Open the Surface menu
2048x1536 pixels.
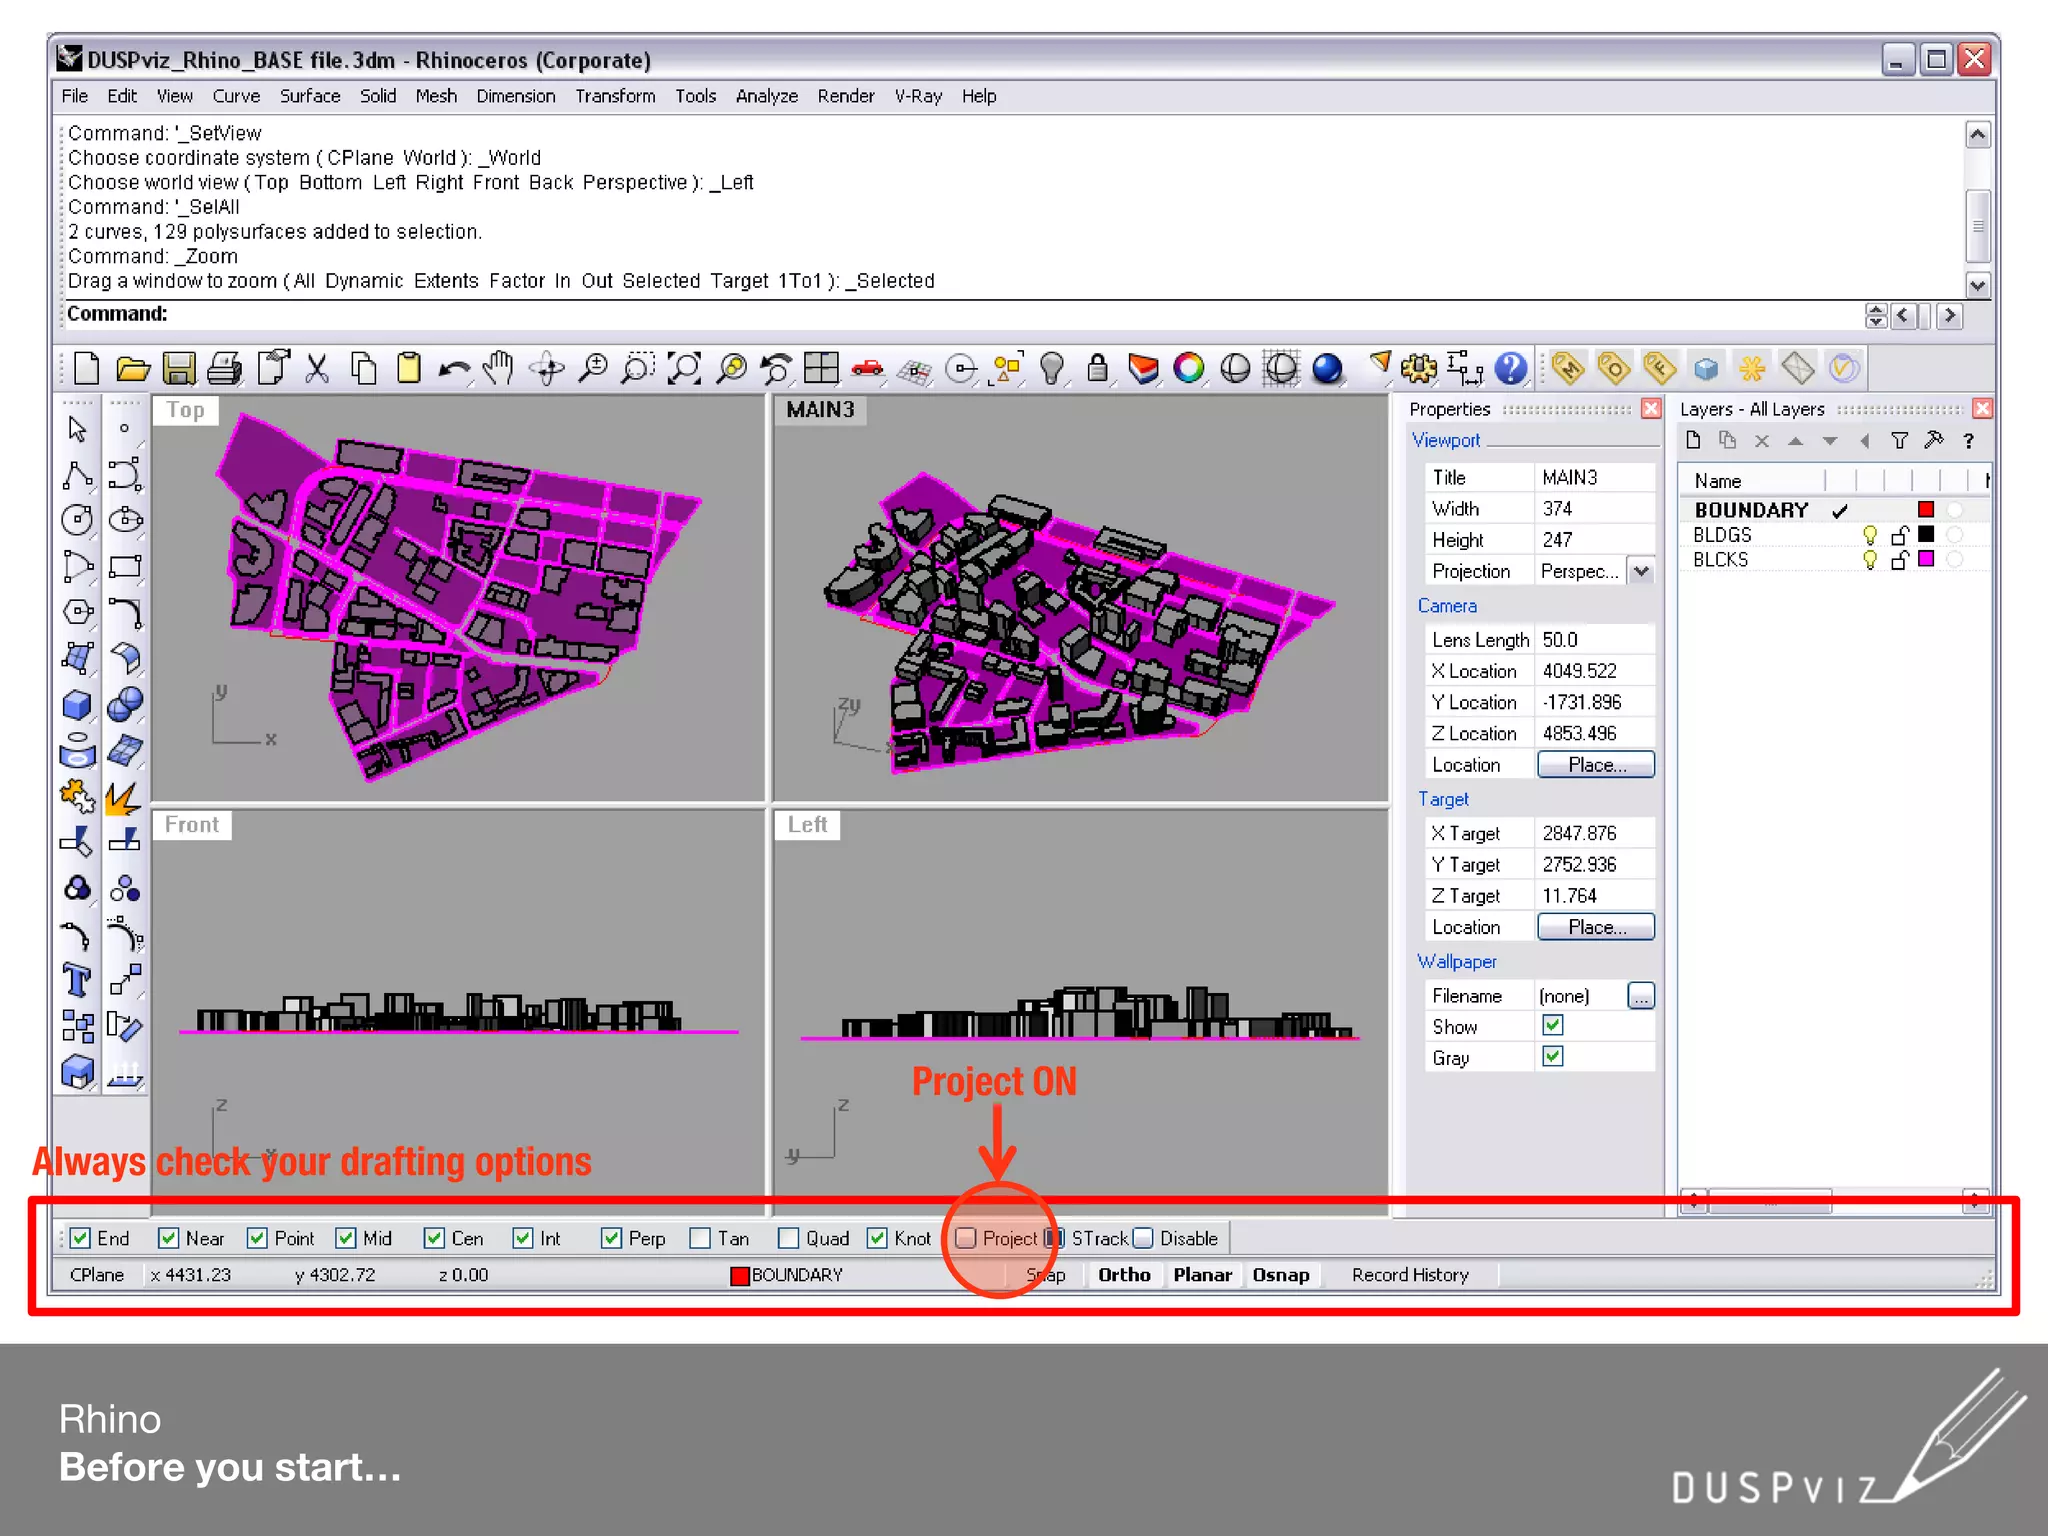tap(310, 96)
